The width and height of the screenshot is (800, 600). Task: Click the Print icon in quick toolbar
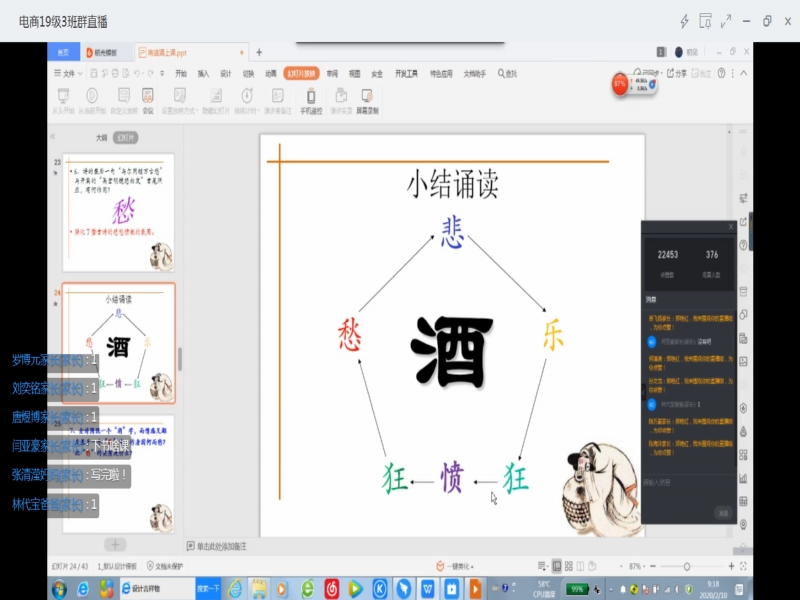click(x=115, y=73)
